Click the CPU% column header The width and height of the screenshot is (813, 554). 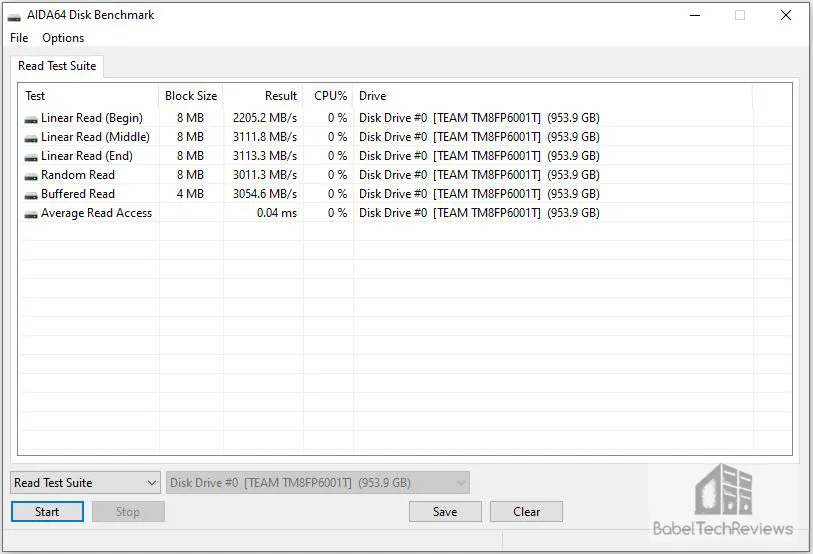[x=328, y=96]
